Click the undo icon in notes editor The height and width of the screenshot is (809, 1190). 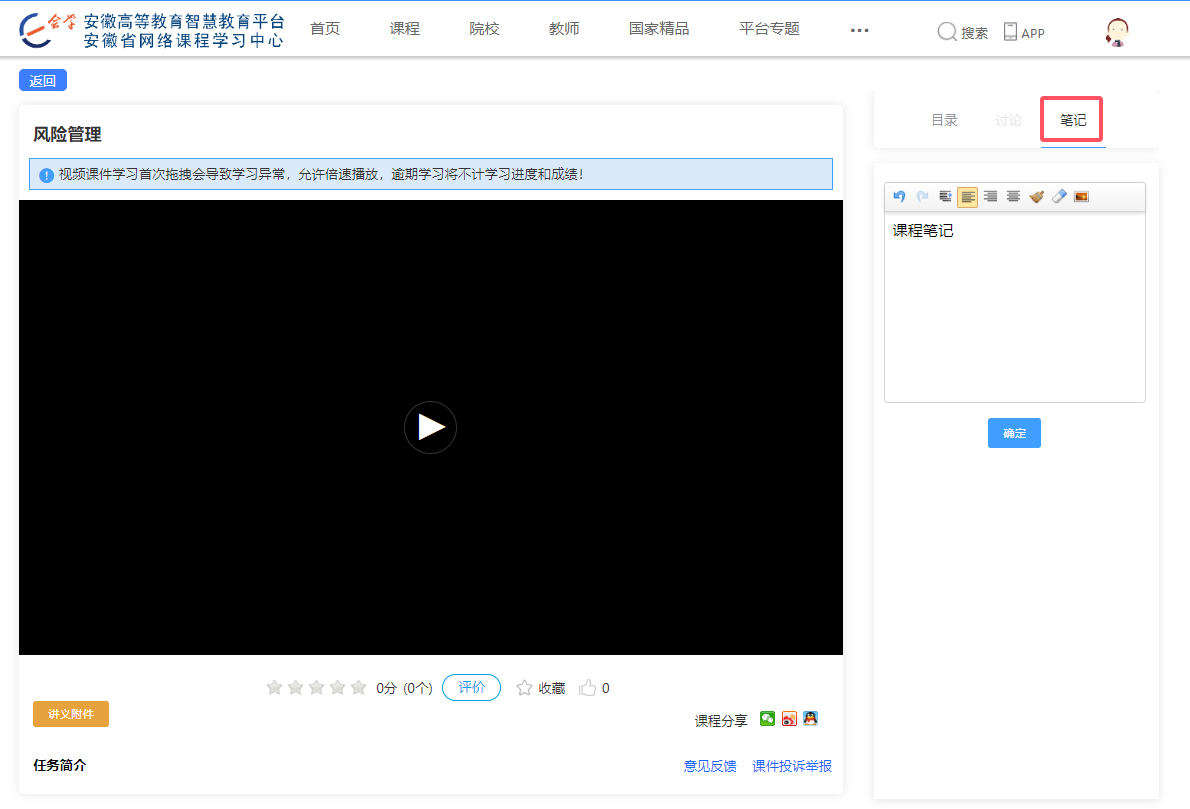tap(899, 197)
